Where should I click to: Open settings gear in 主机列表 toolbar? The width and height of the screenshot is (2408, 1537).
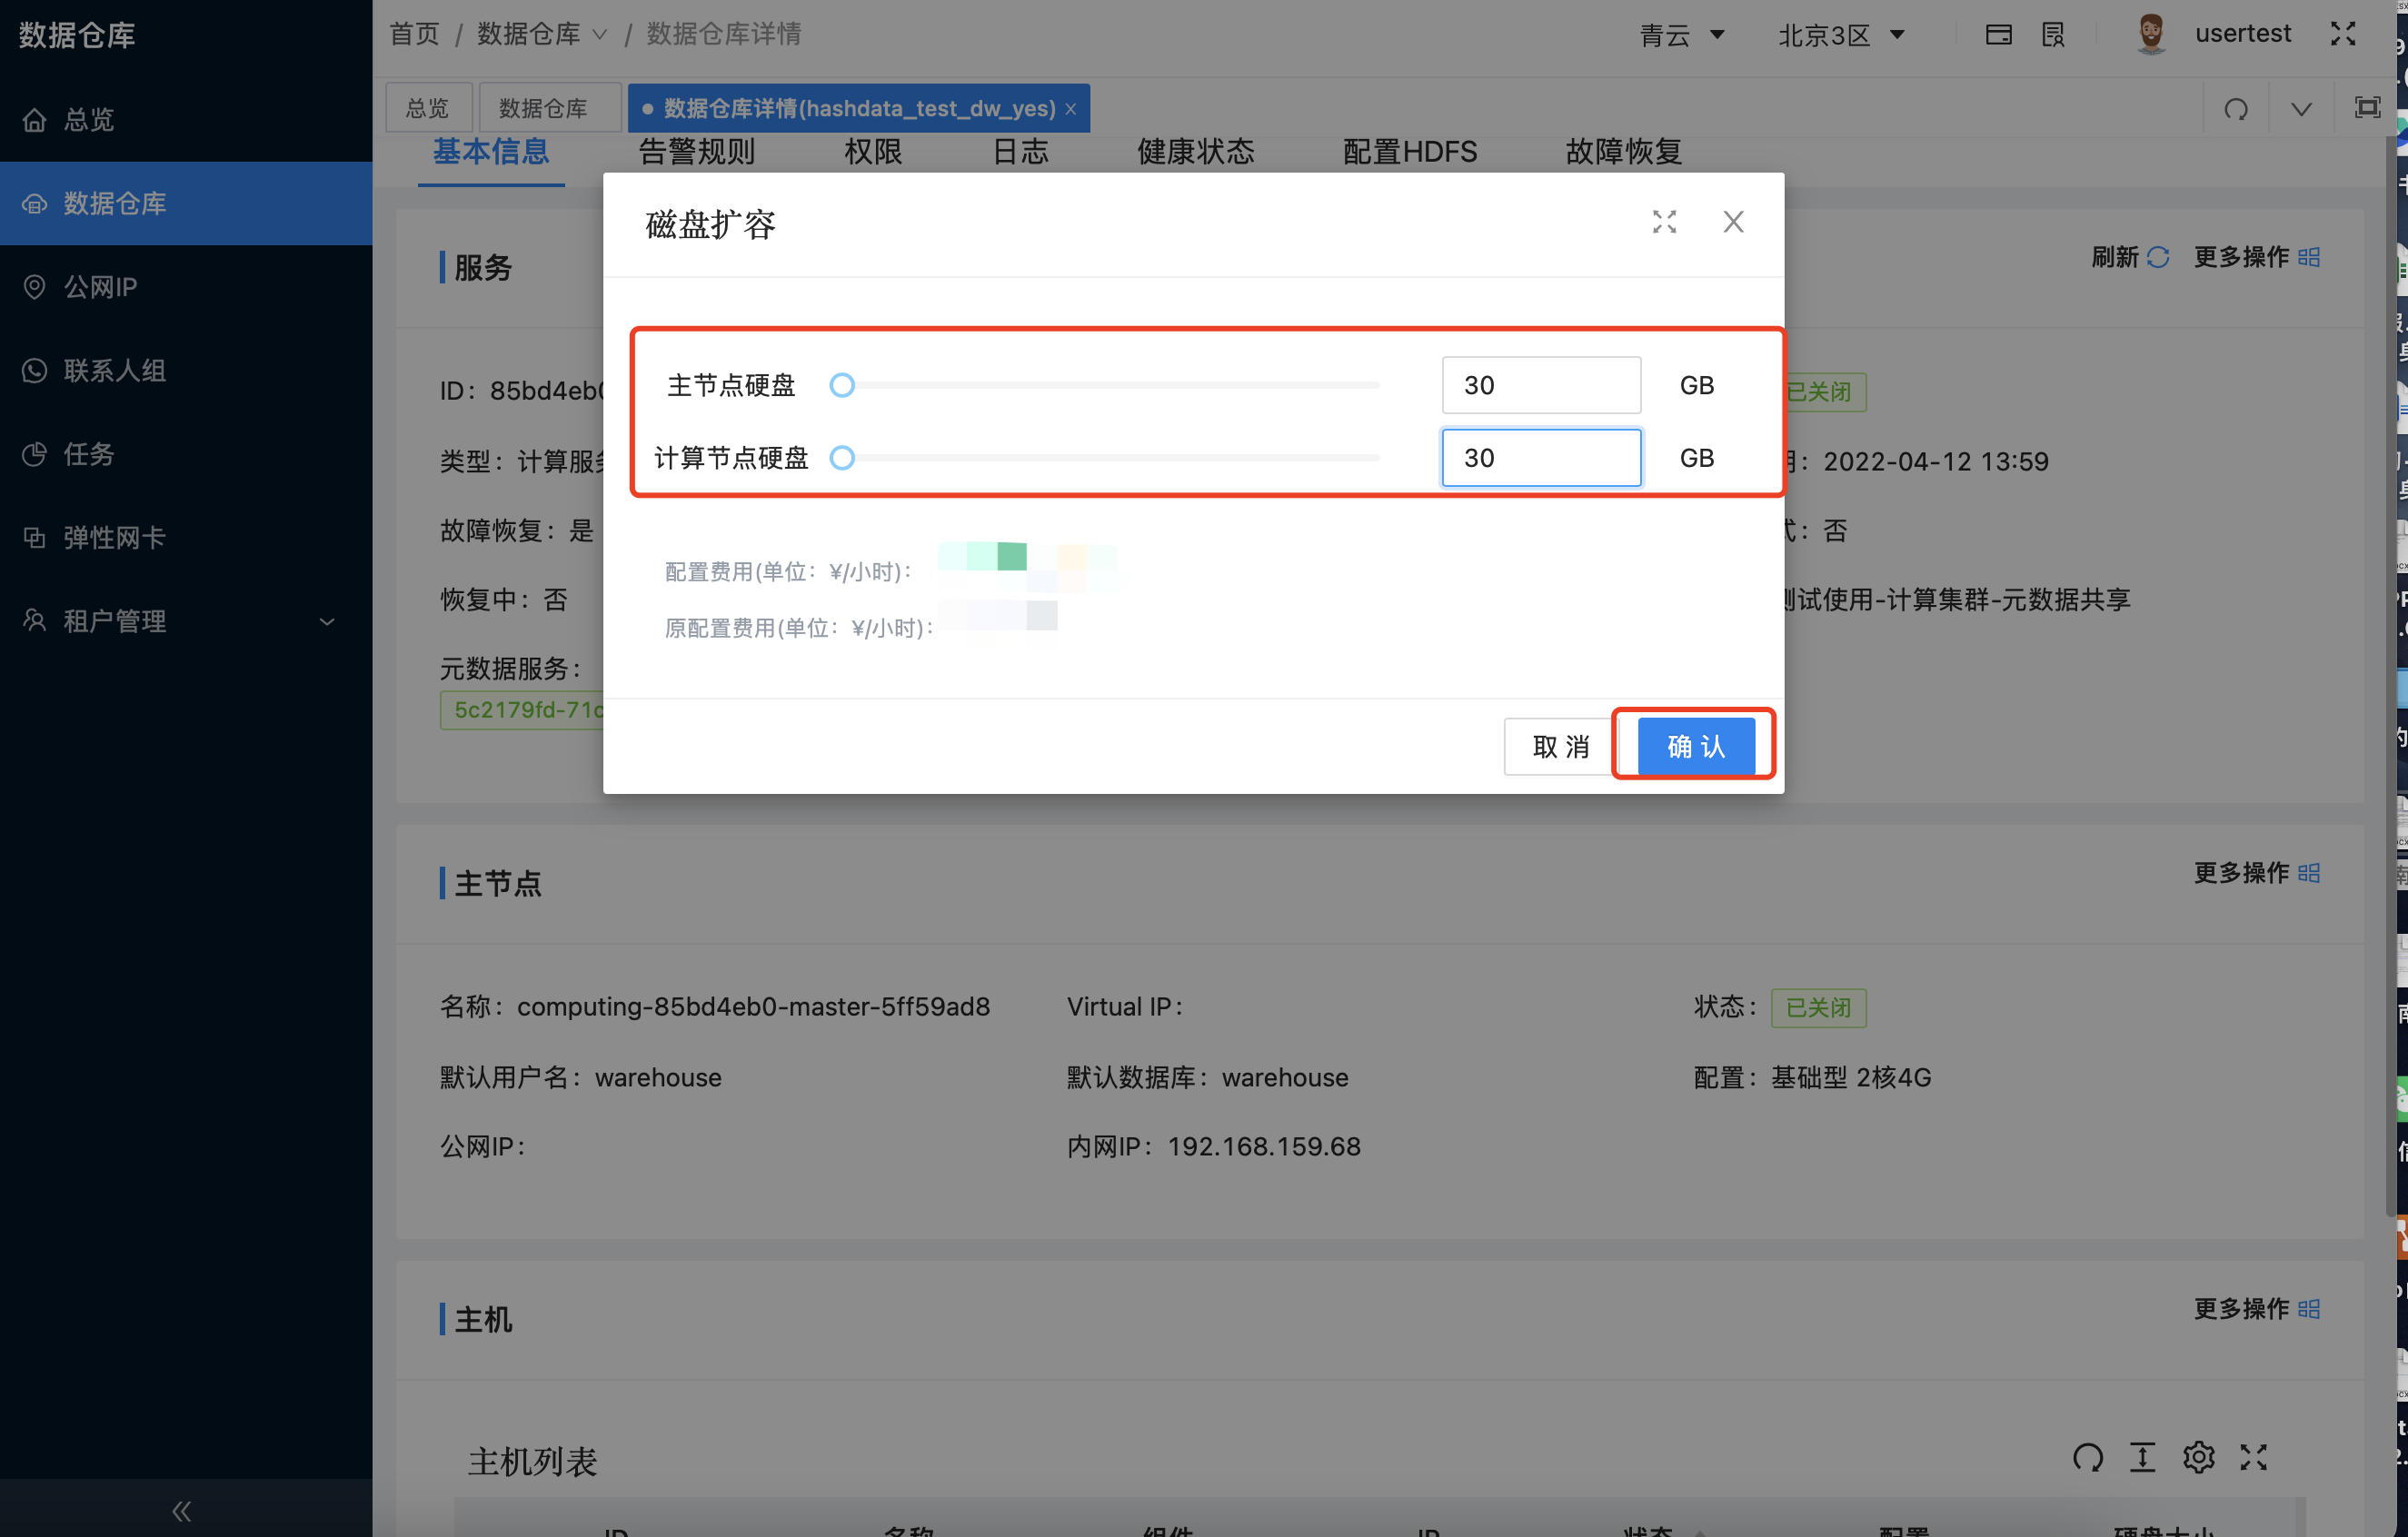(2199, 1458)
